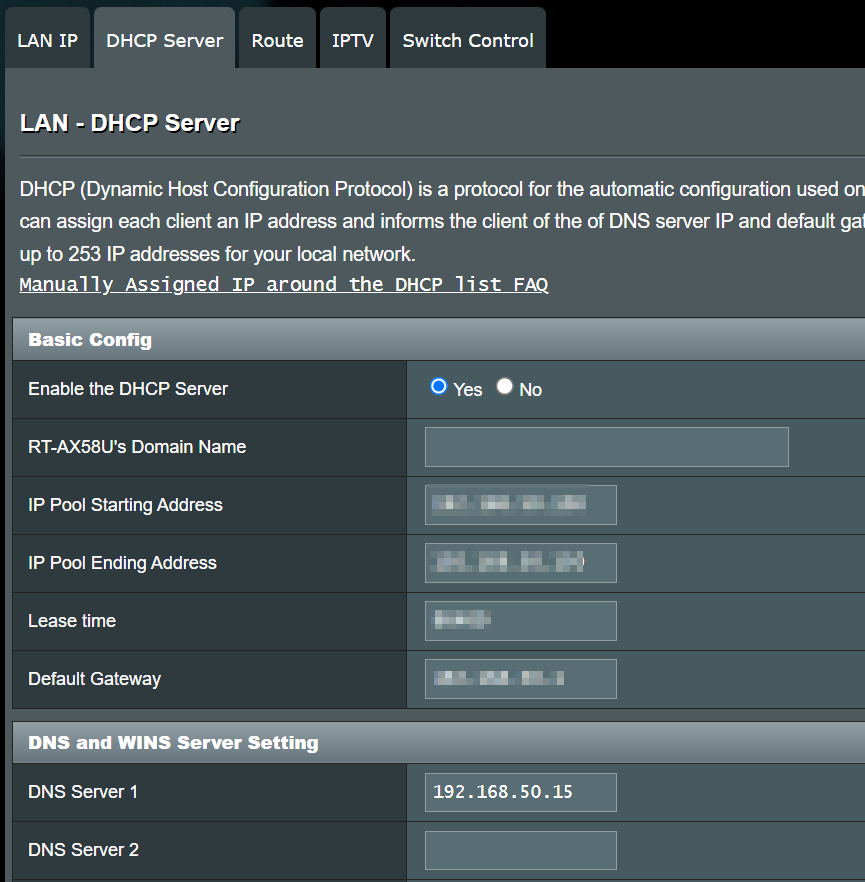
Task: Switch to the LAN IP tab
Action: tap(47, 41)
